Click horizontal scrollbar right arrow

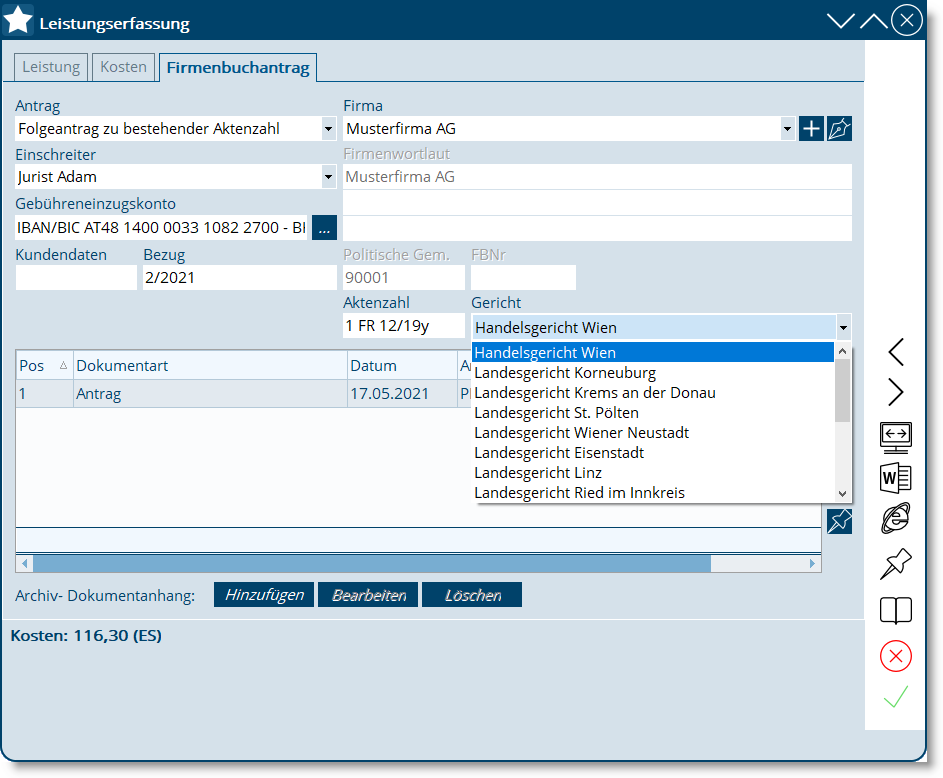(x=812, y=563)
